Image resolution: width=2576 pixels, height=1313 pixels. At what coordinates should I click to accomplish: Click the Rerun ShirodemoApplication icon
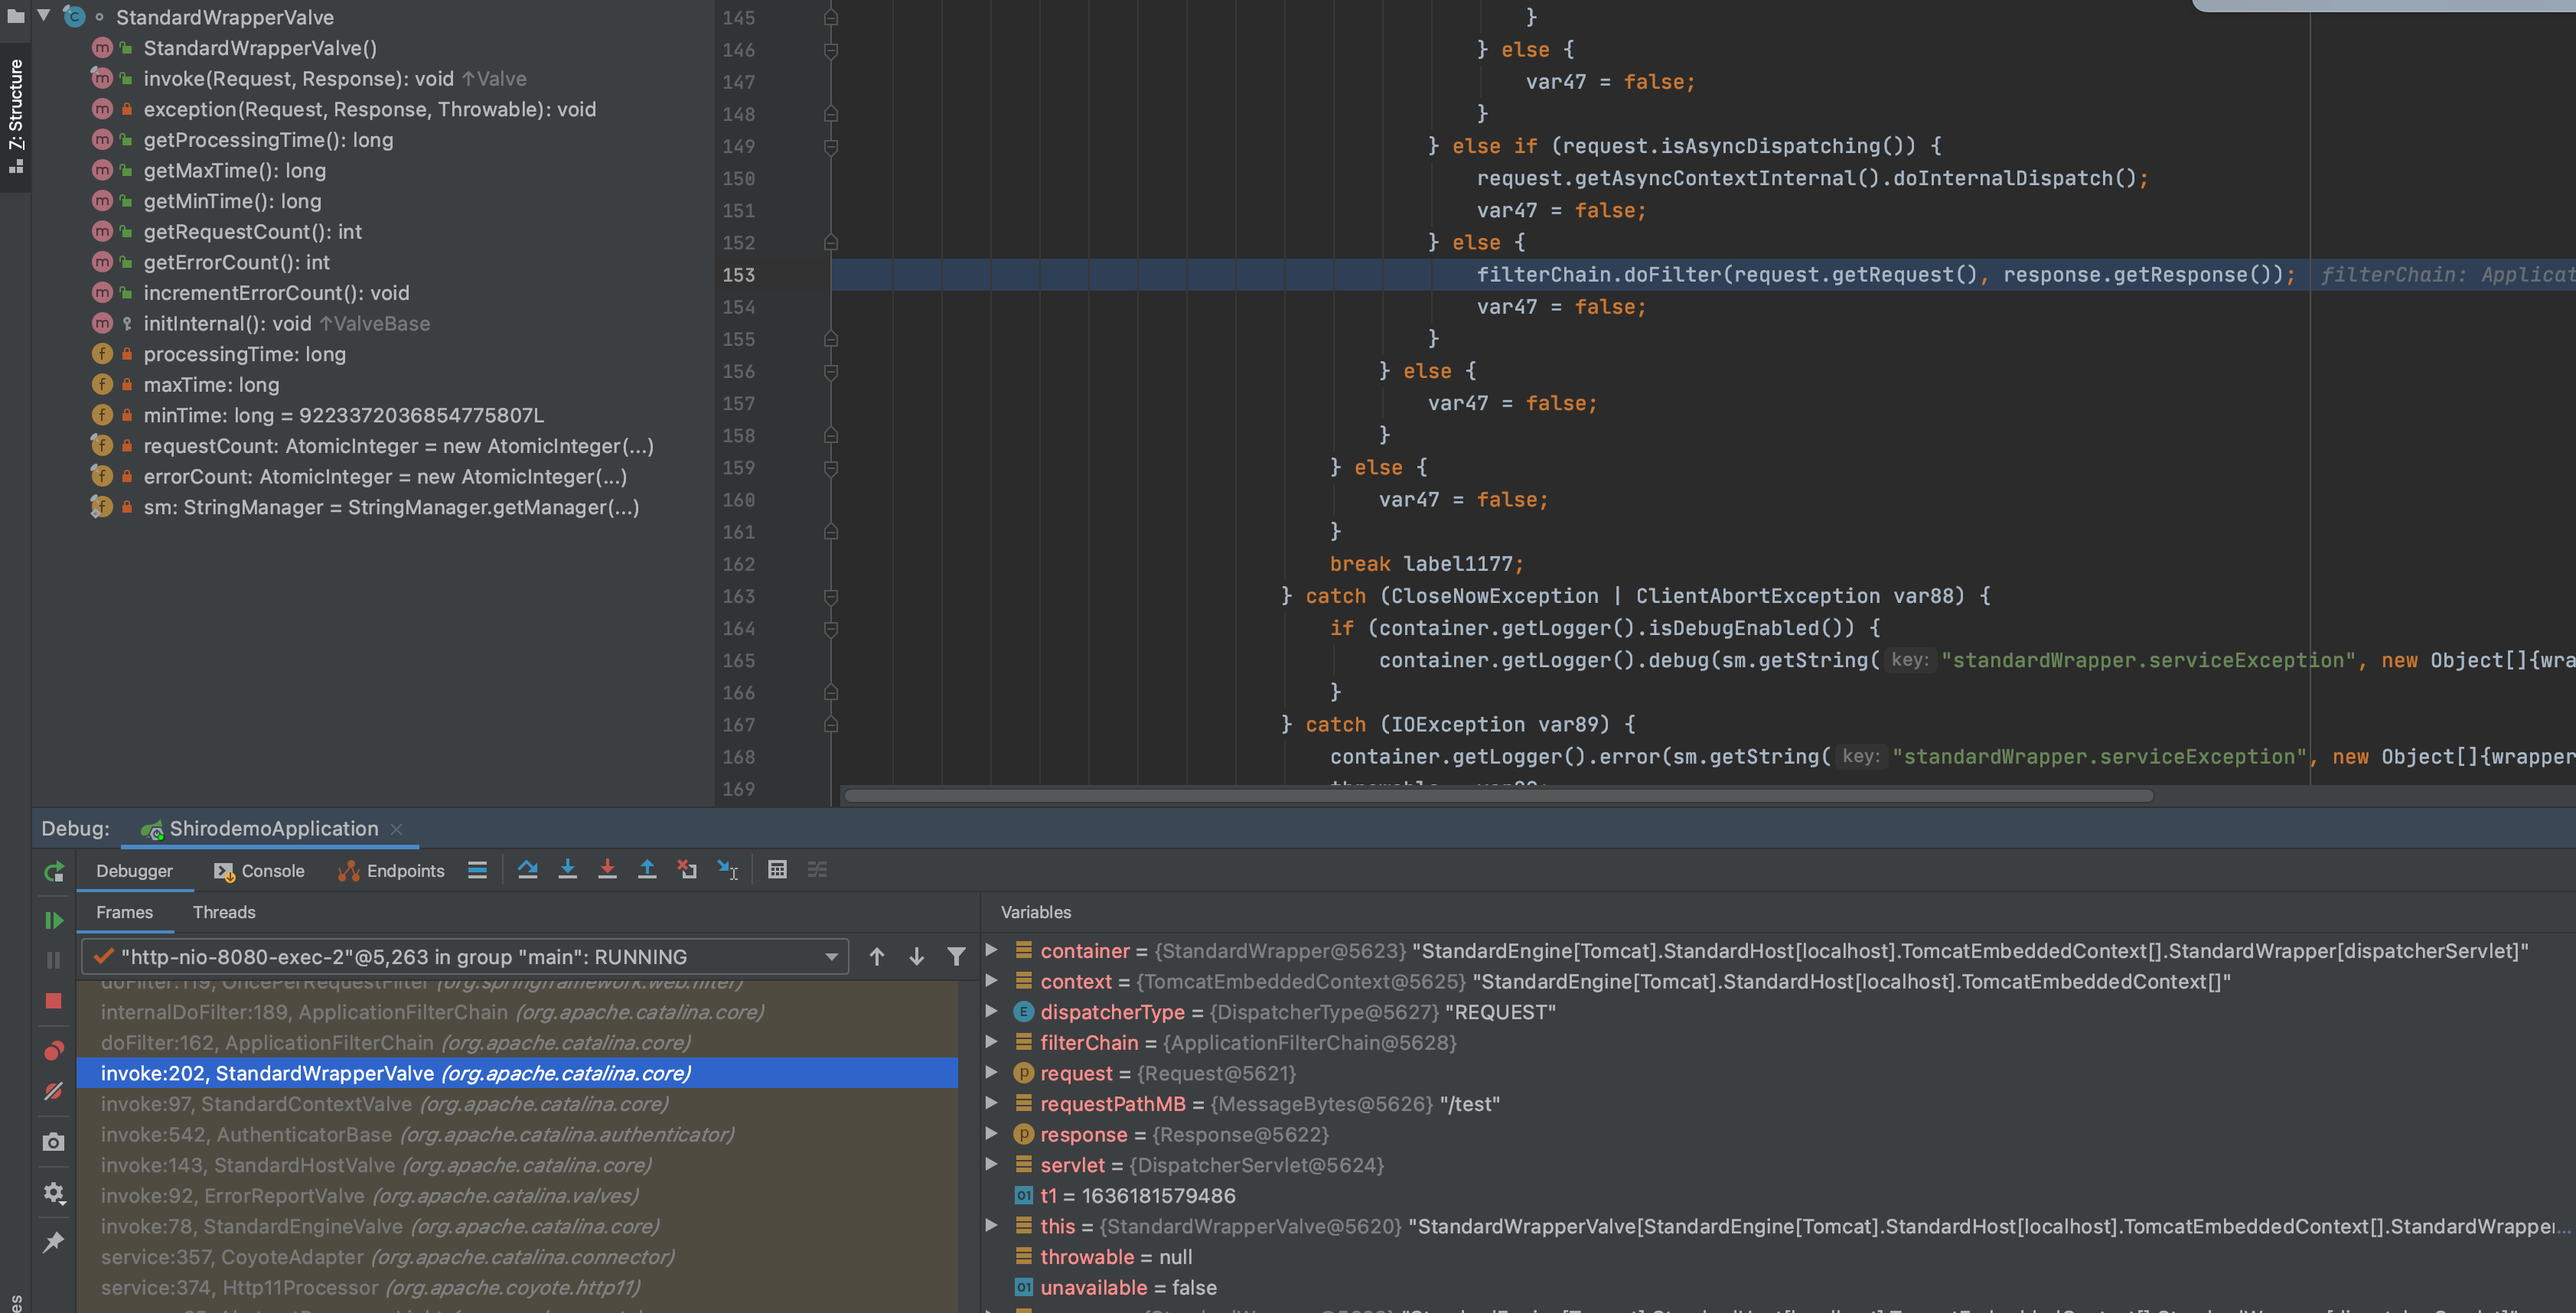(54, 871)
